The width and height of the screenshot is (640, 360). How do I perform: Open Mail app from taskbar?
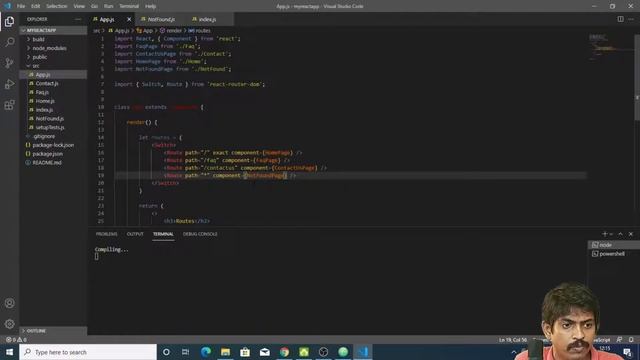pos(264,352)
